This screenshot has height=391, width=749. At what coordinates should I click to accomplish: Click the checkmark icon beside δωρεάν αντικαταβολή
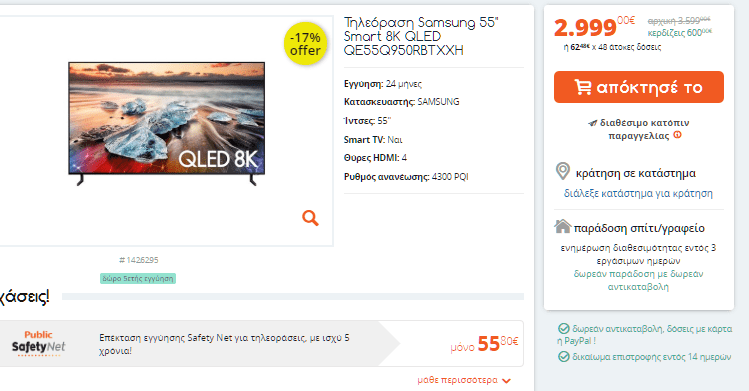(564, 328)
